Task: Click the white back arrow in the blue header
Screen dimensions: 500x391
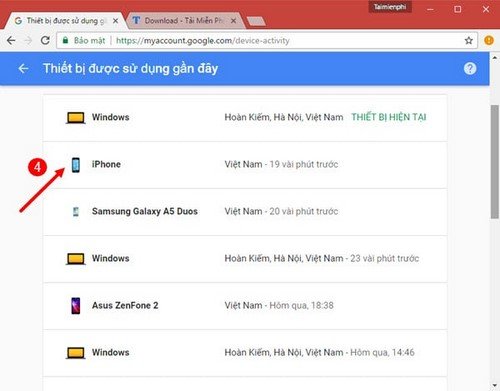Action: tap(23, 69)
